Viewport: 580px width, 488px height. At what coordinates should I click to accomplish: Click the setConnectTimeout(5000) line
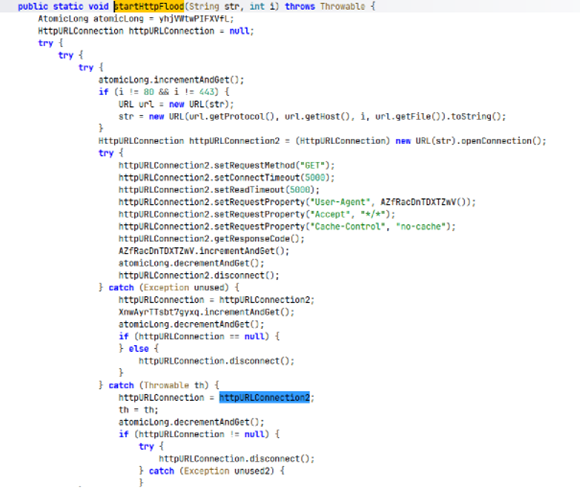(226, 178)
